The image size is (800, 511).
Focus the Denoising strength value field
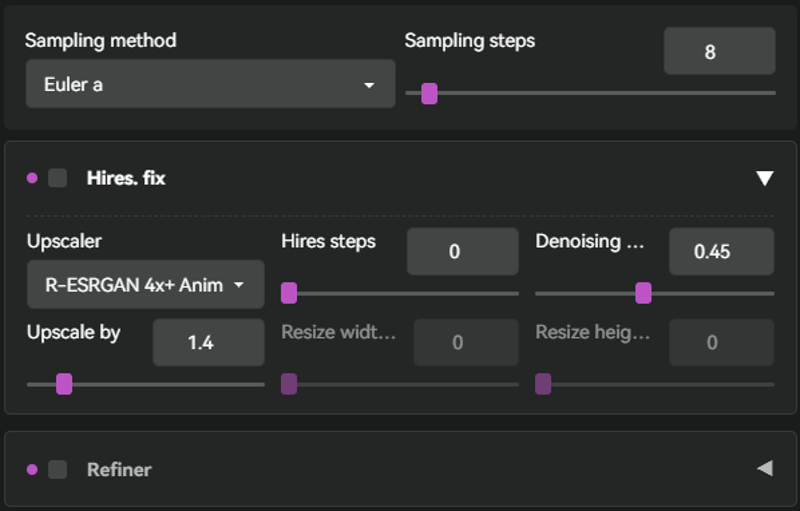(x=721, y=251)
